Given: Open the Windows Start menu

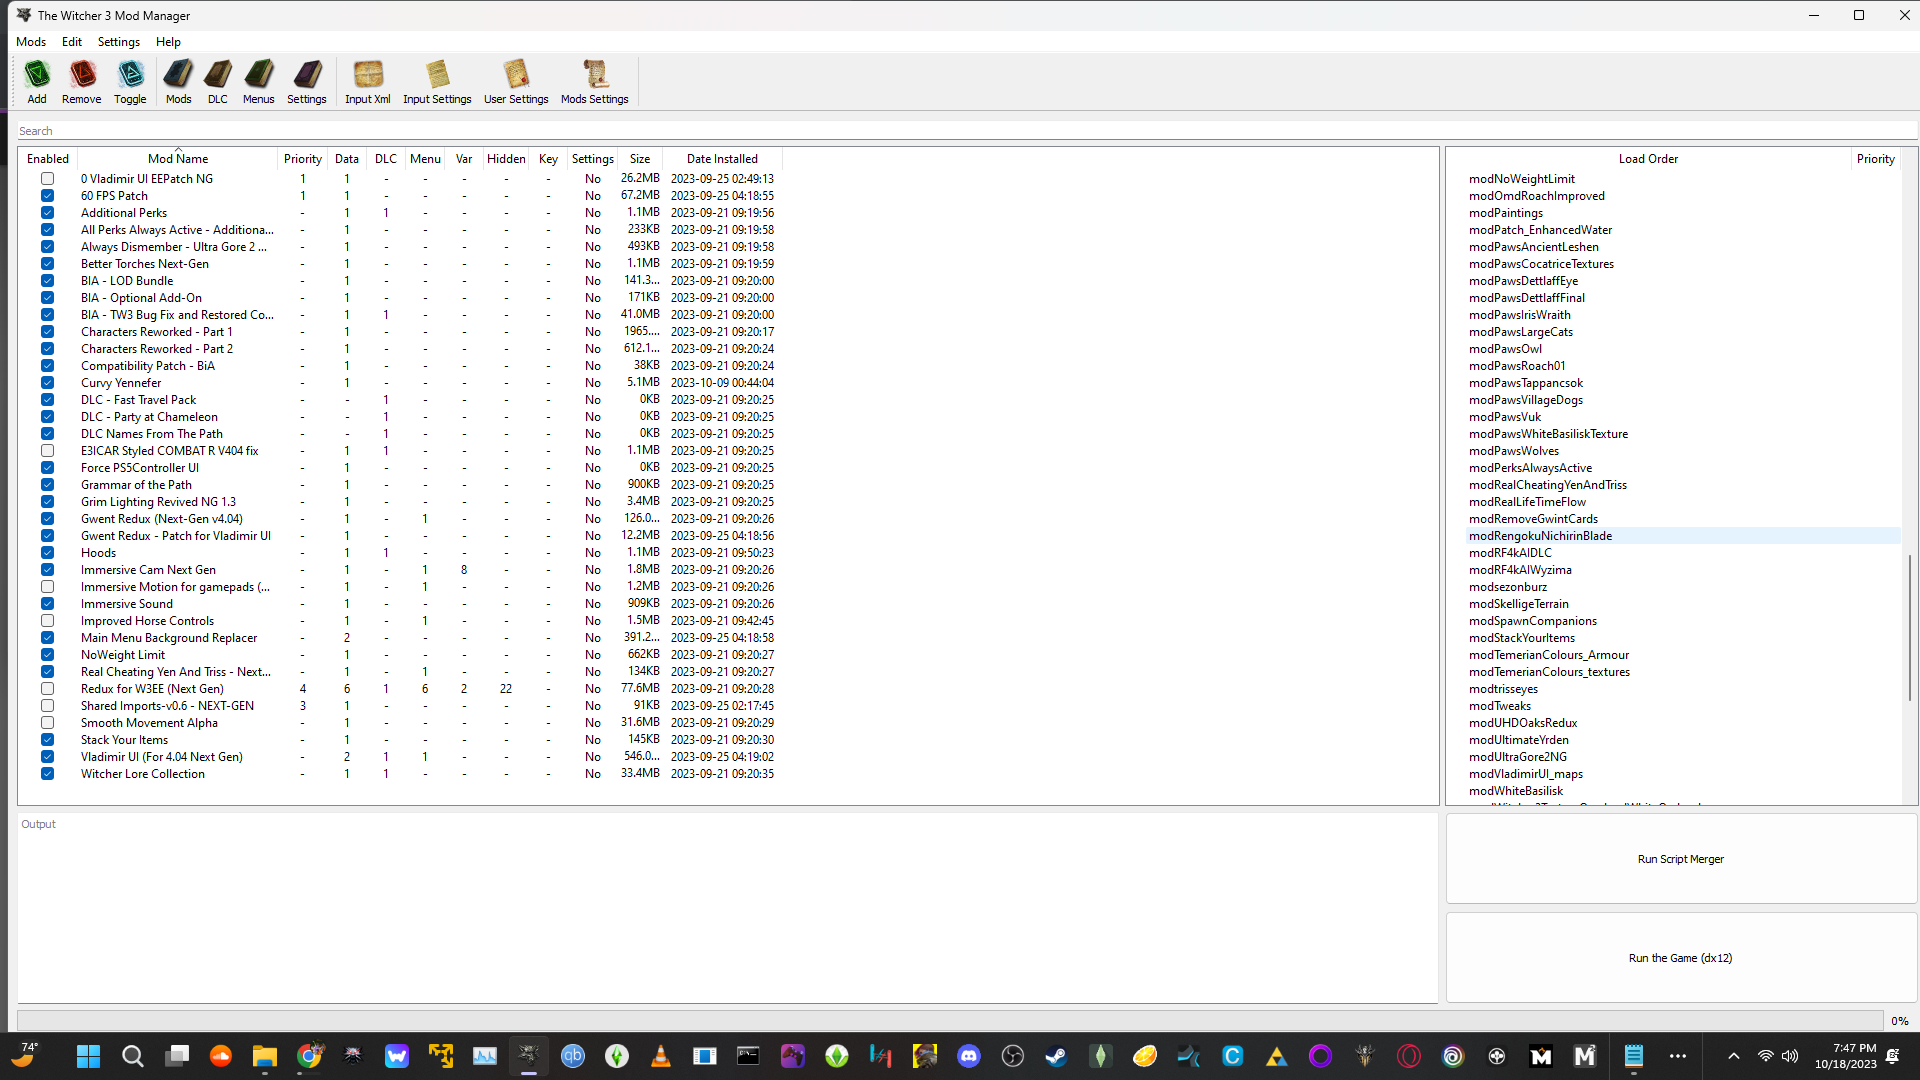Looking at the screenshot, I should (88, 1056).
